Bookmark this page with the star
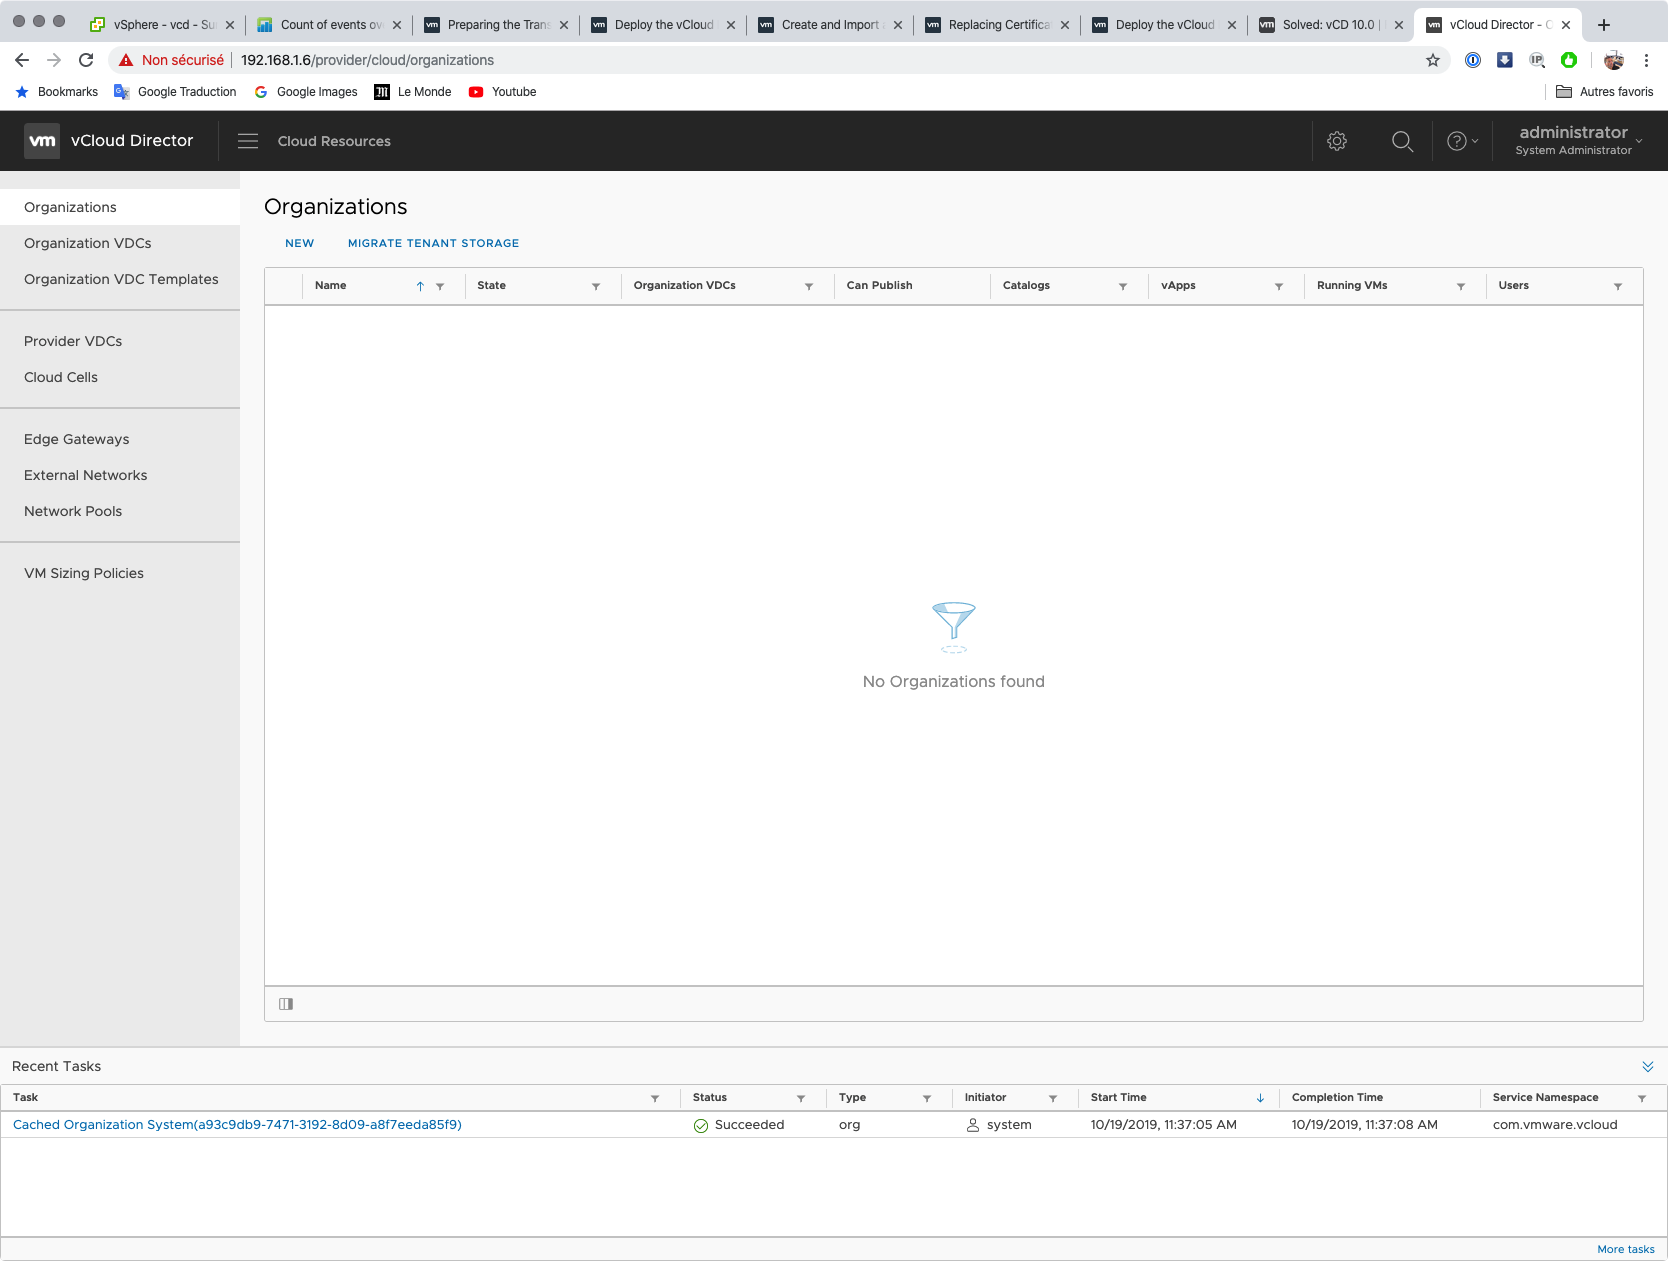This screenshot has width=1668, height=1261. pos(1433,60)
